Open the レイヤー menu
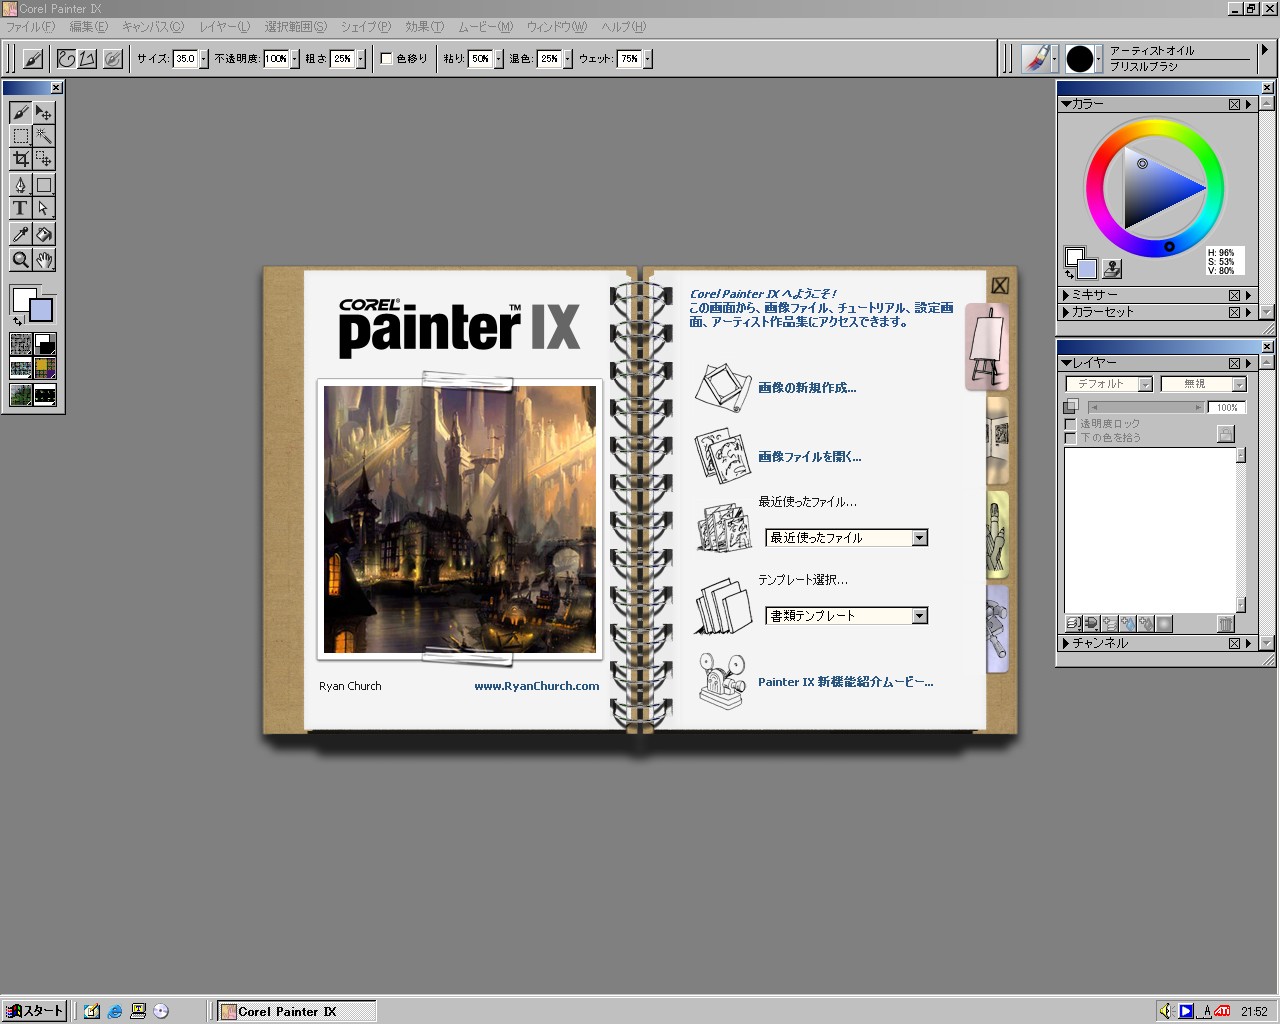Screen dimensions: 1280x1024 (225, 27)
